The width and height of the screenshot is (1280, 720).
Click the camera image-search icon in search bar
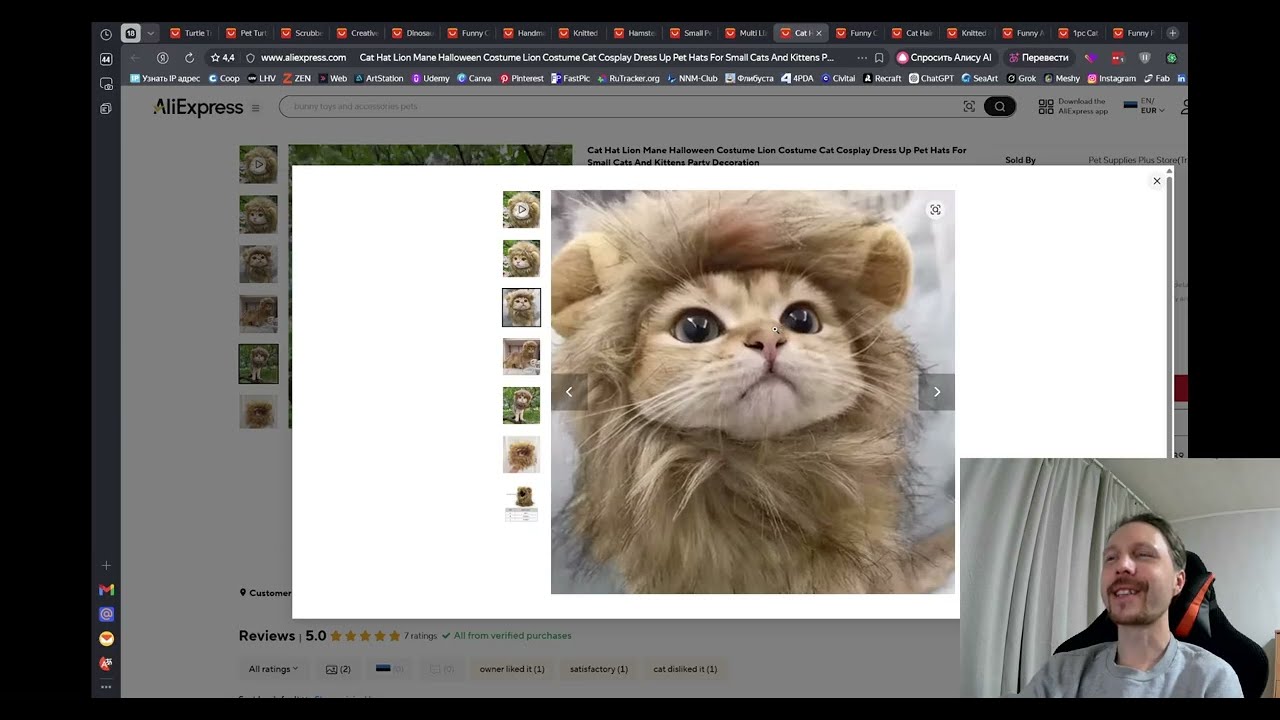(969, 106)
